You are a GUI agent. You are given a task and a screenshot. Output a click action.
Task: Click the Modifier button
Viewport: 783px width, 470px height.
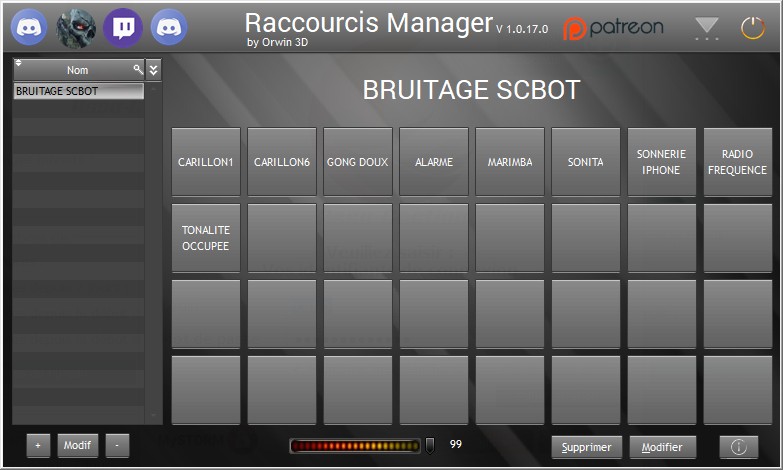pos(662,447)
